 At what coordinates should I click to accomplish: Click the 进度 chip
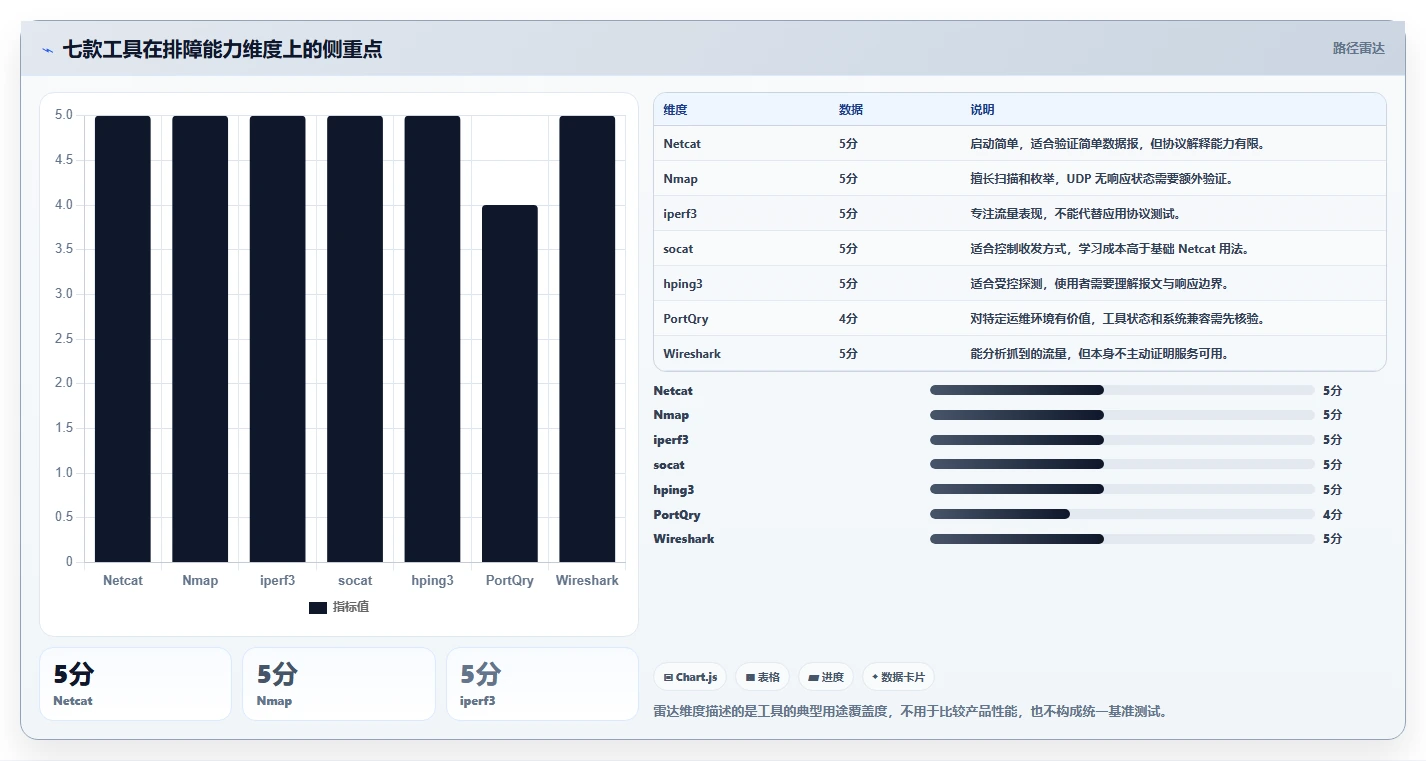[826, 677]
